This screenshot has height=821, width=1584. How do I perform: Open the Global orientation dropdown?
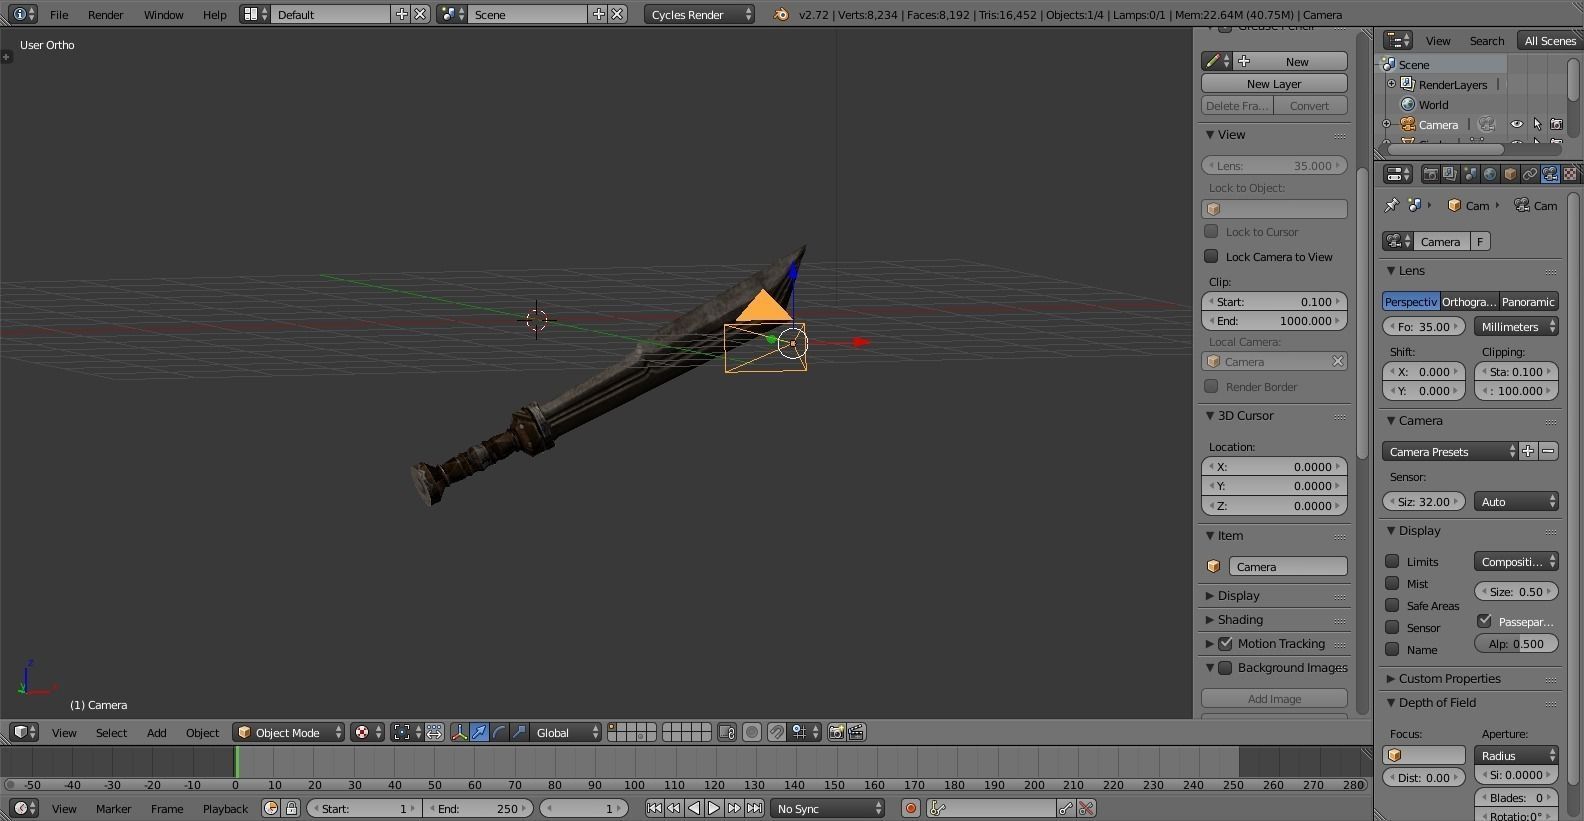(x=566, y=732)
